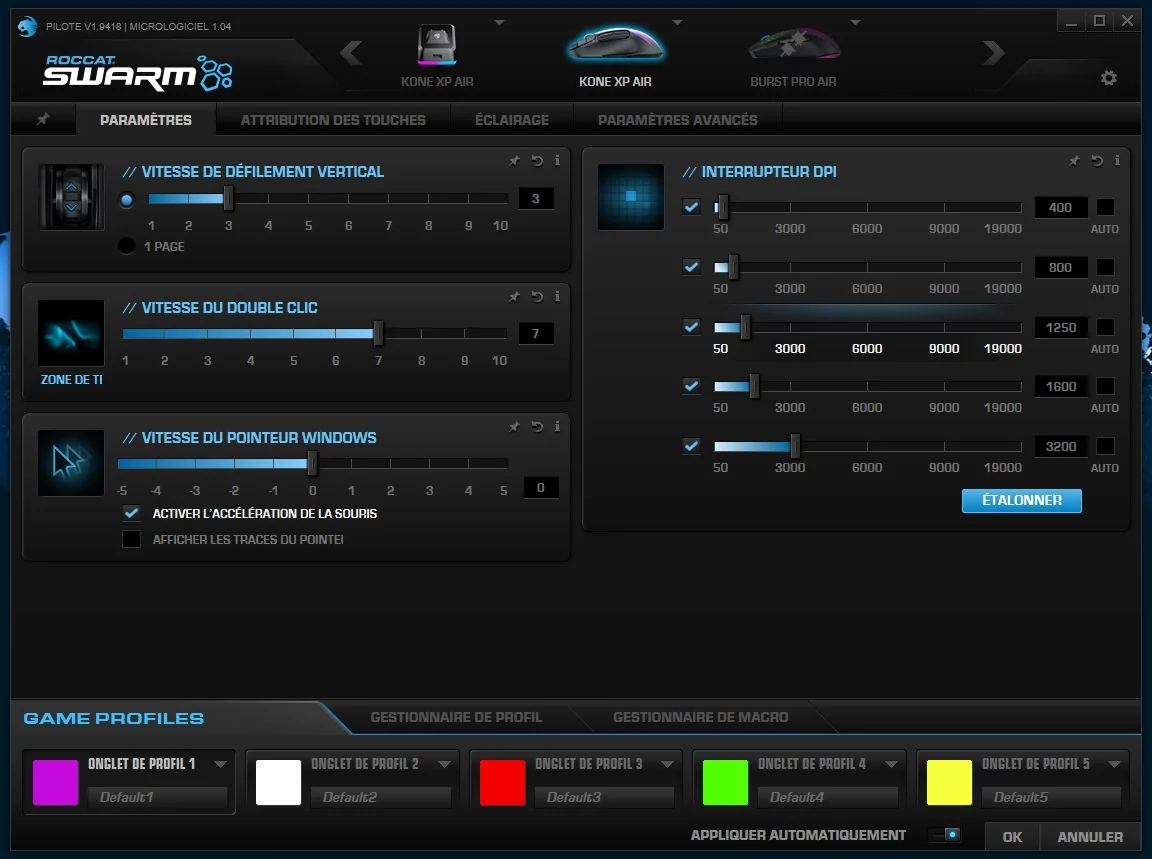Click the Annuler button
This screenshot has width=1152, height=859.
pos(1090,837)
